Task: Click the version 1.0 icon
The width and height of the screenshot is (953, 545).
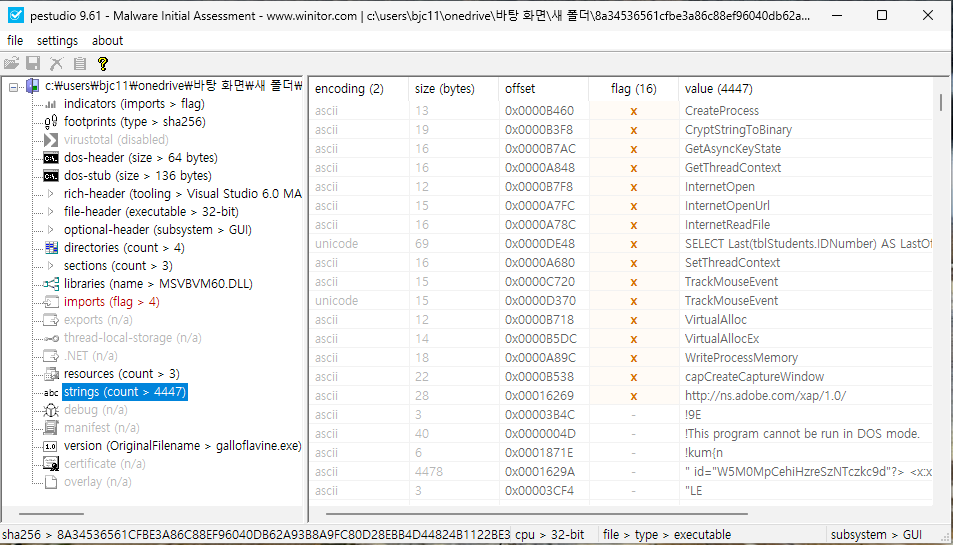Action: [51, 446]
